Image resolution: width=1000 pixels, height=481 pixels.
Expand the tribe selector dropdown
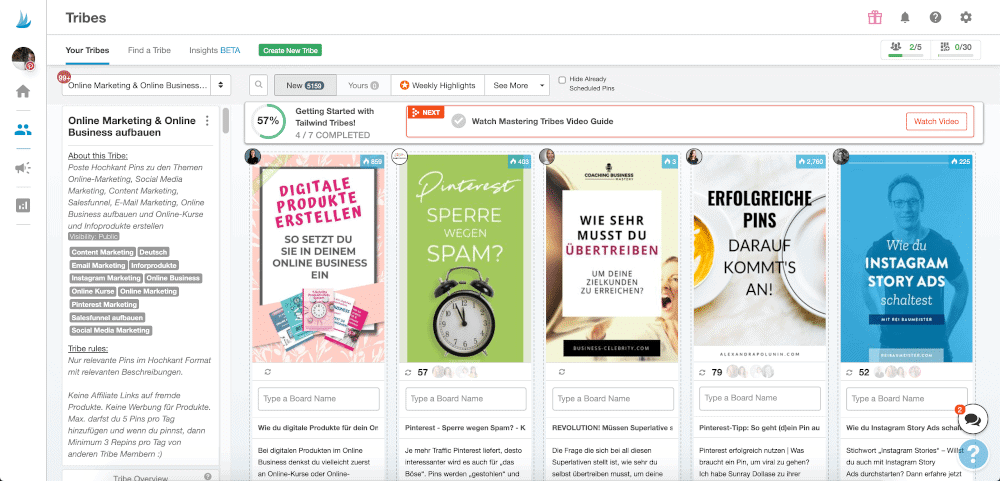[146, 86]
